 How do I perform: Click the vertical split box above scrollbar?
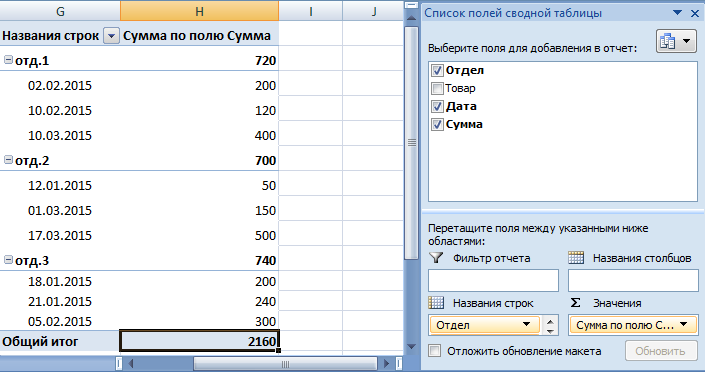(x=411, y=5)
